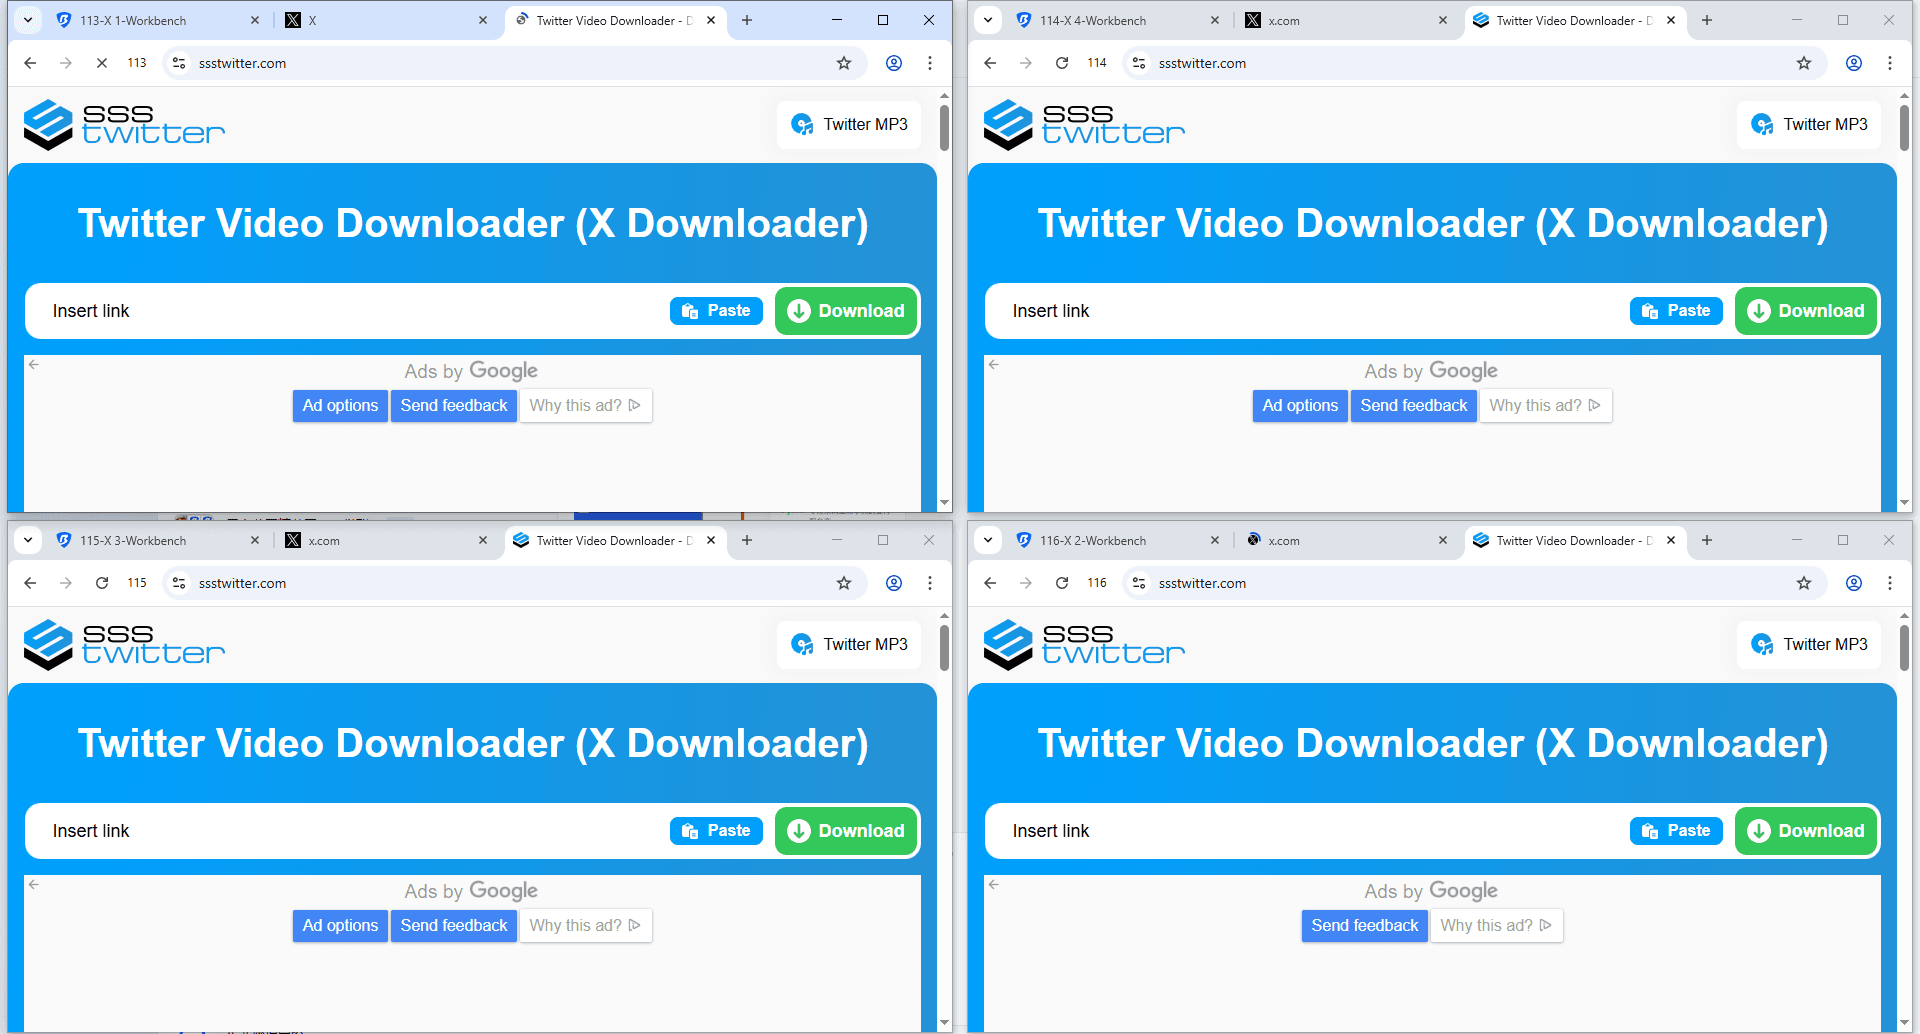Click the site information icon beside ssstwitter.com in window 115
Screen dimensions: 1920x1034
178,583
